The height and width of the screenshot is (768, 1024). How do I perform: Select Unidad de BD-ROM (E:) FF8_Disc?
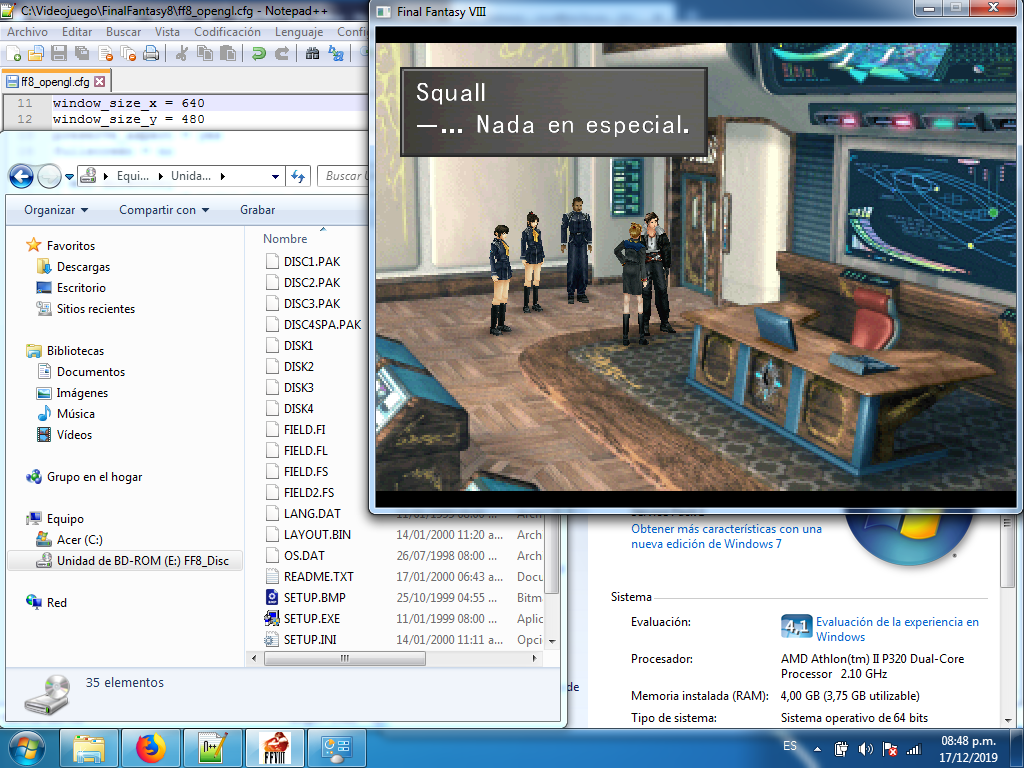click(142, 560)
